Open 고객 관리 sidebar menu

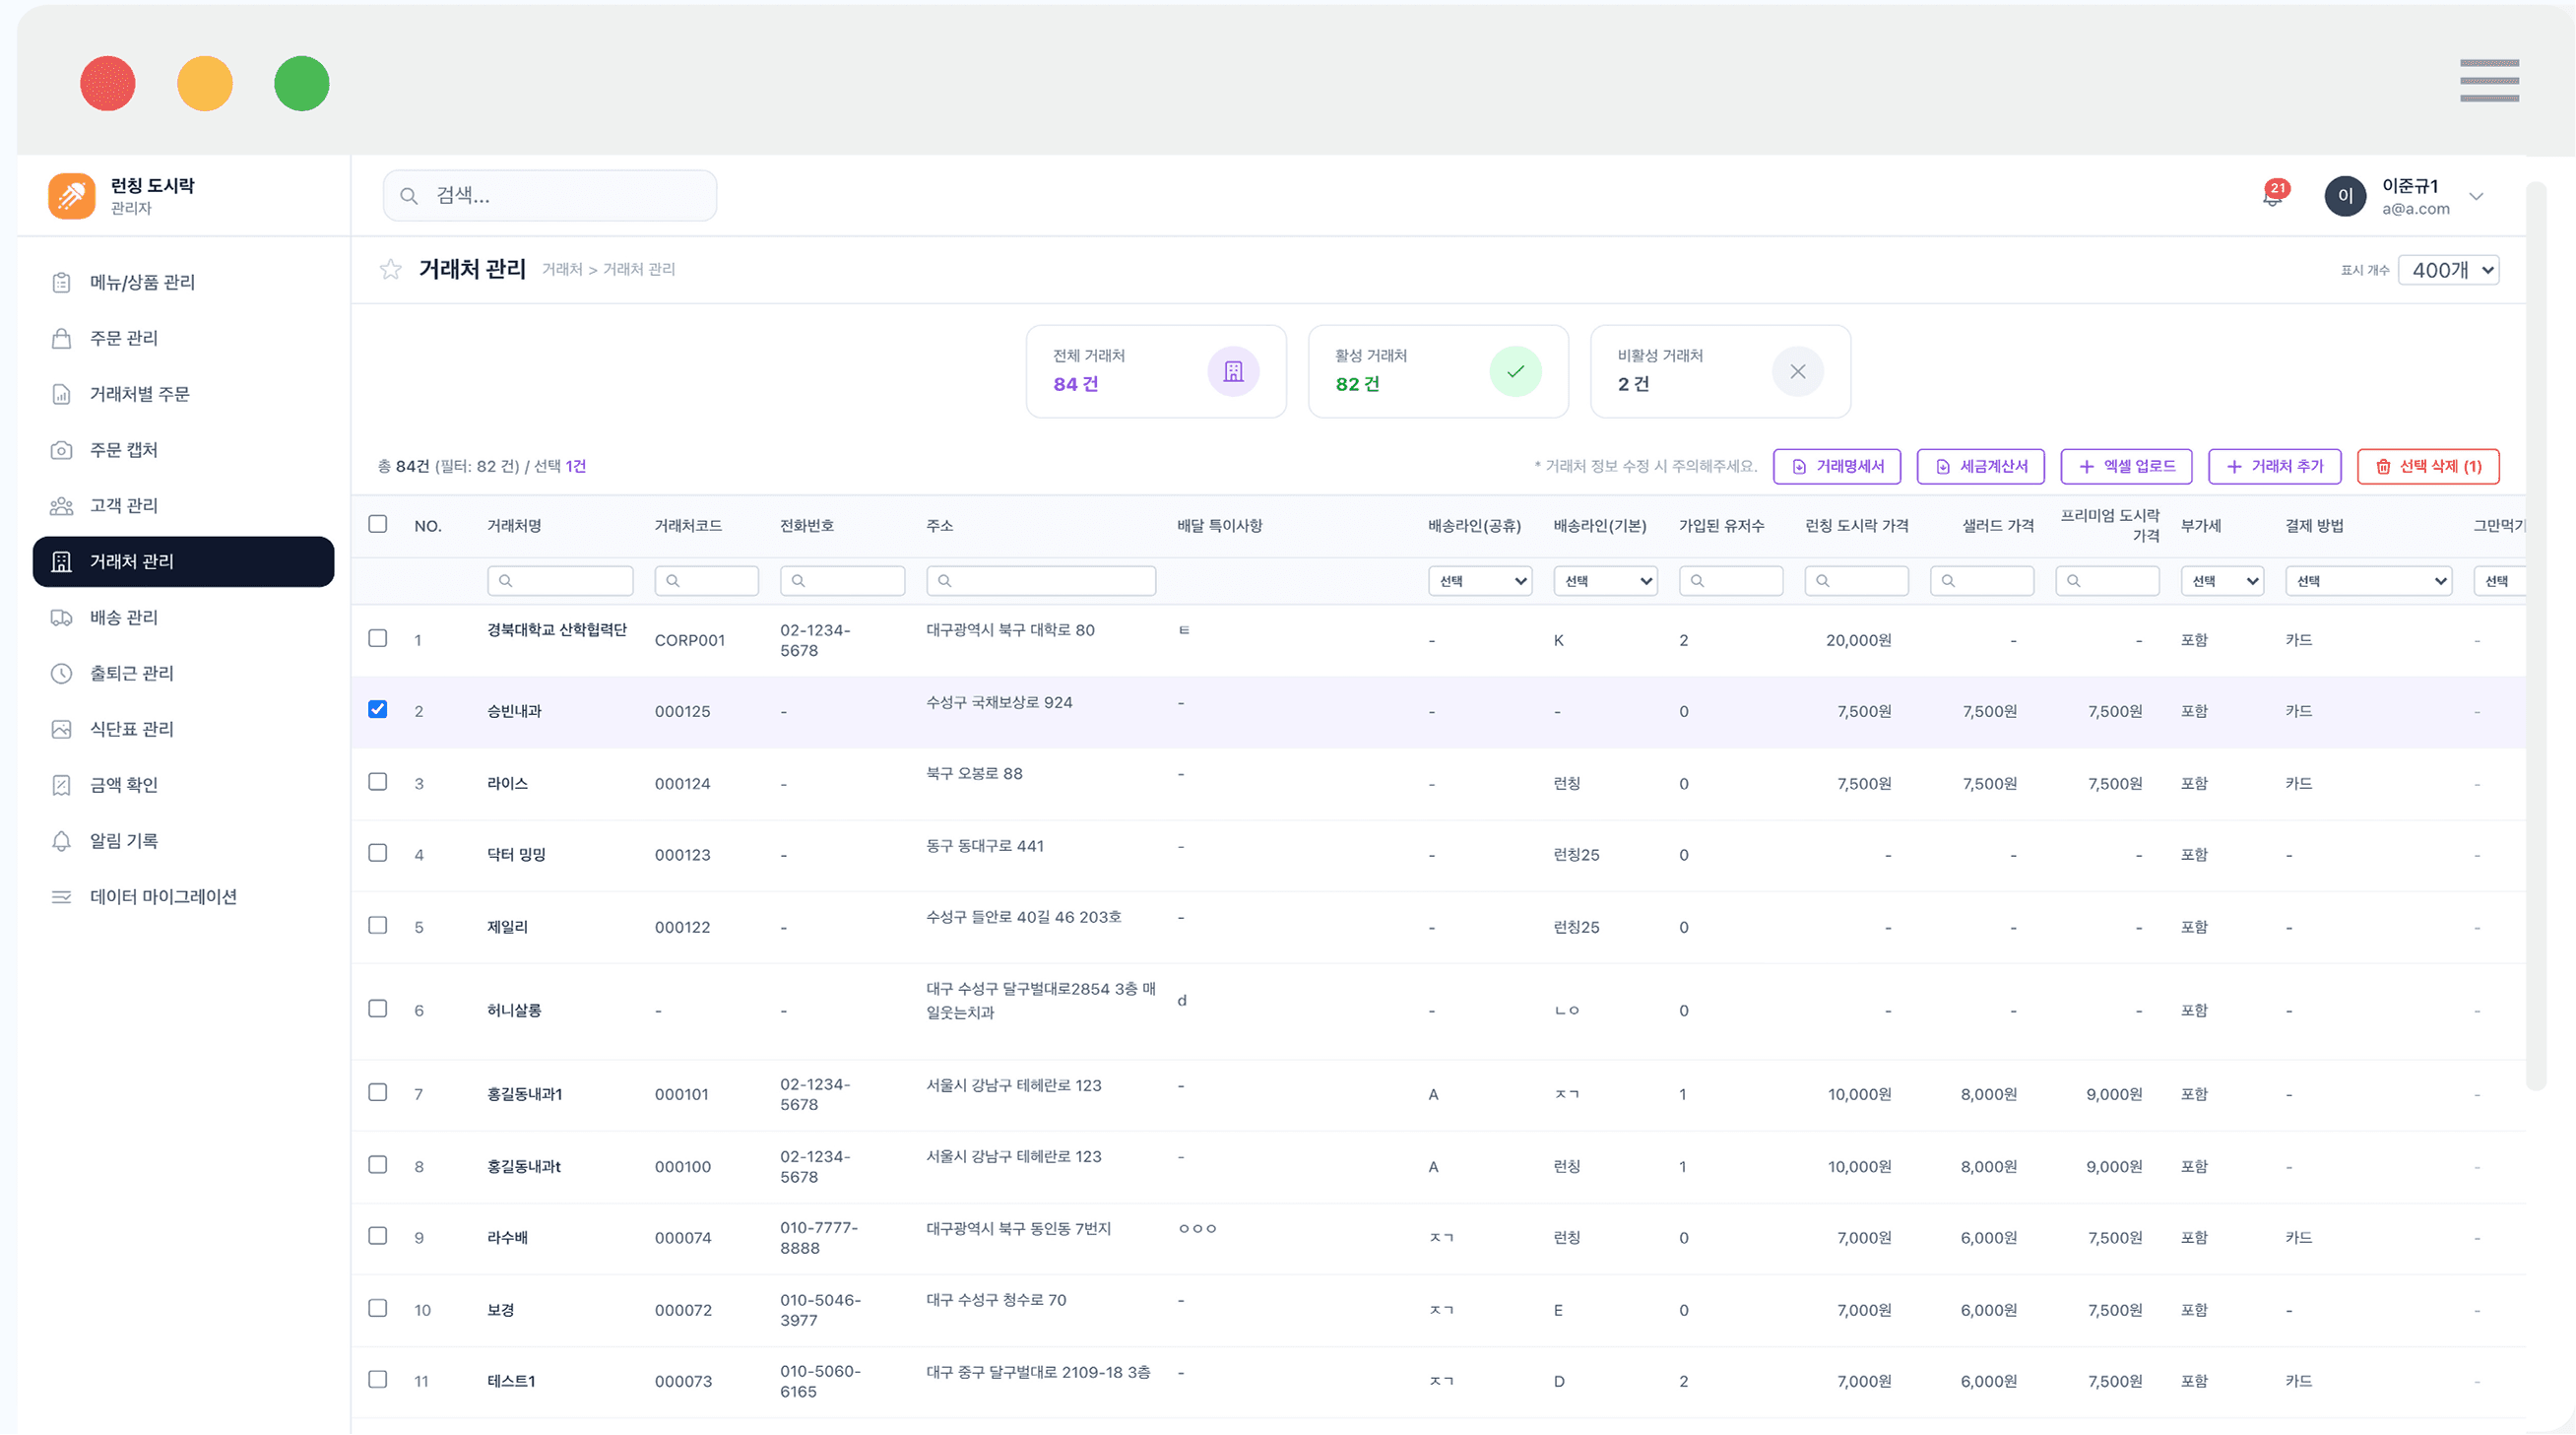(x=184, y=506)
